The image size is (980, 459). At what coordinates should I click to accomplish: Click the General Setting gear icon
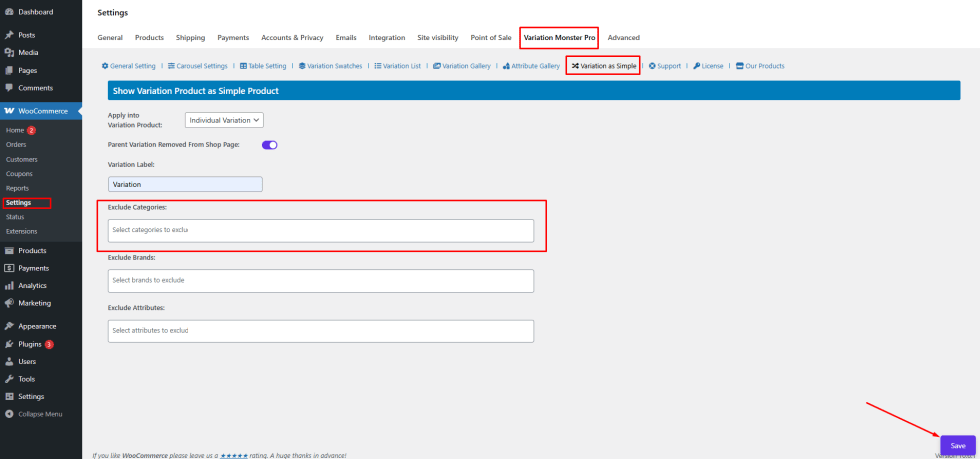(105, 66)
